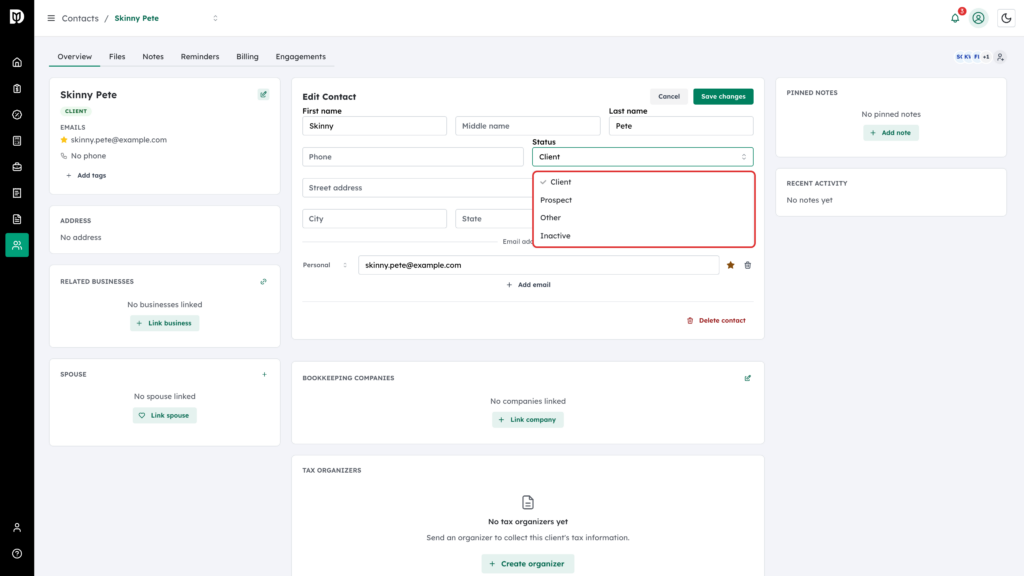Open the help question mark icon
Screen dimensions: 1024x576
point(17,554)
